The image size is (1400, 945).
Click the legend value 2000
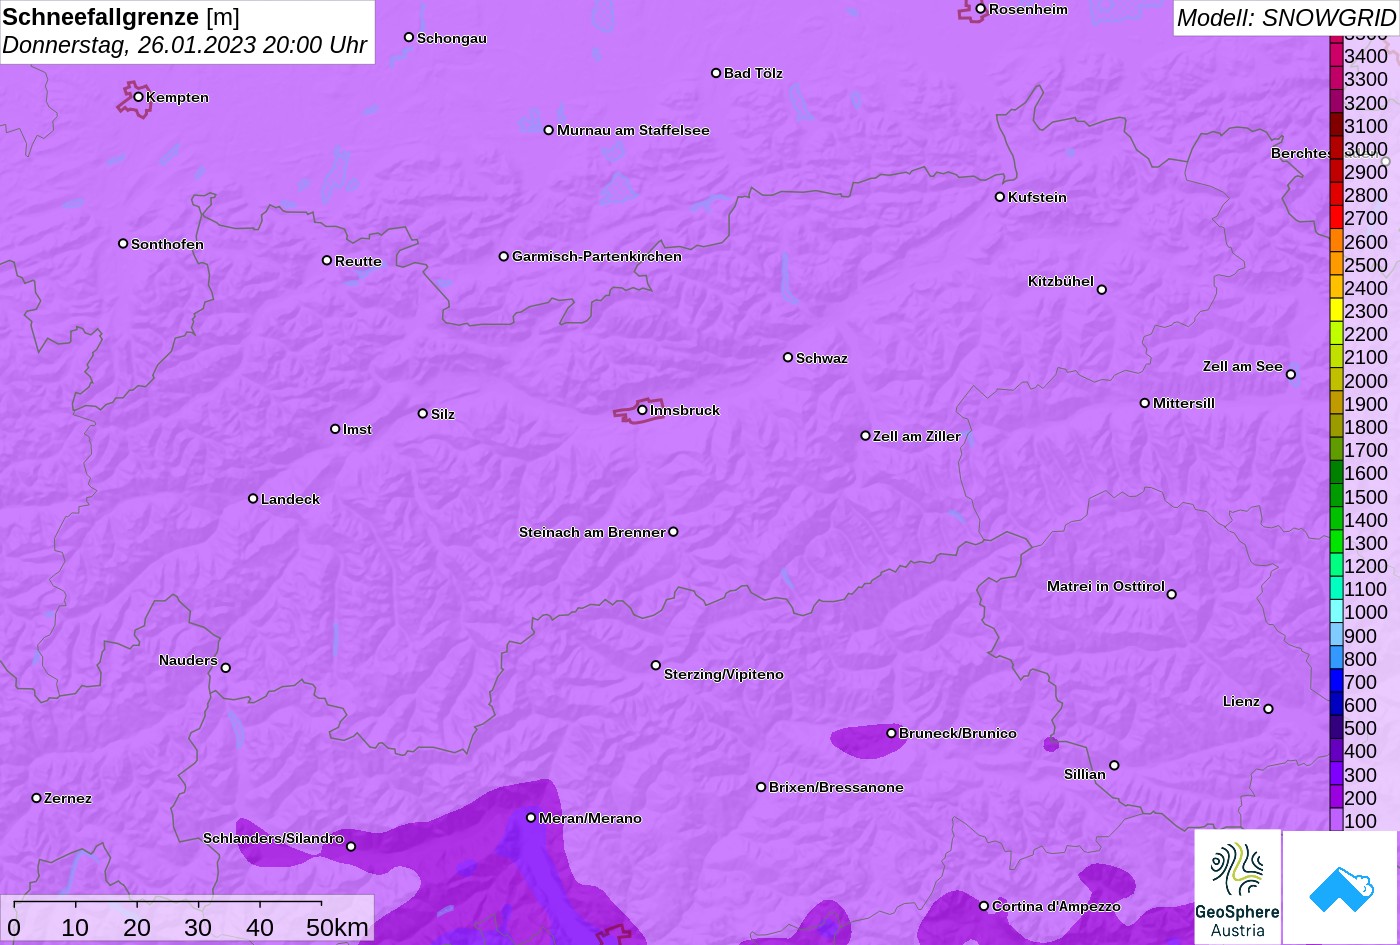pos(1366,381)
